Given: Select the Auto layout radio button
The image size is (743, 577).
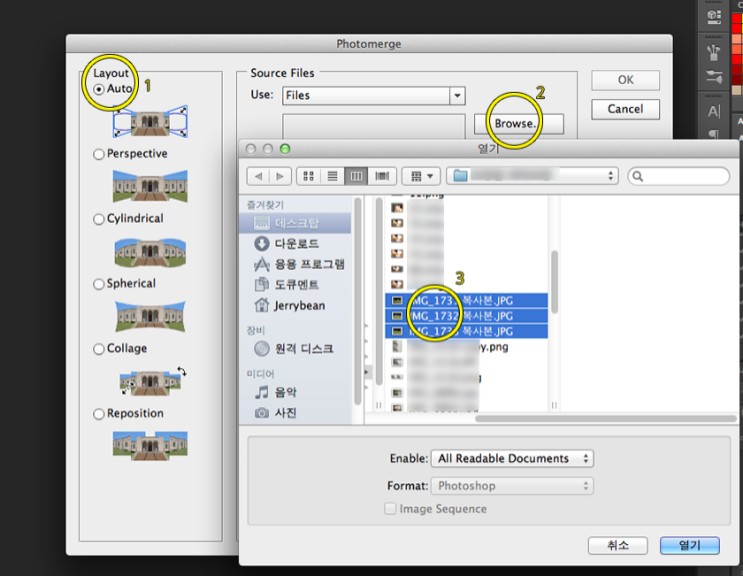Looking at the screenshot, I should coord(99,89).
